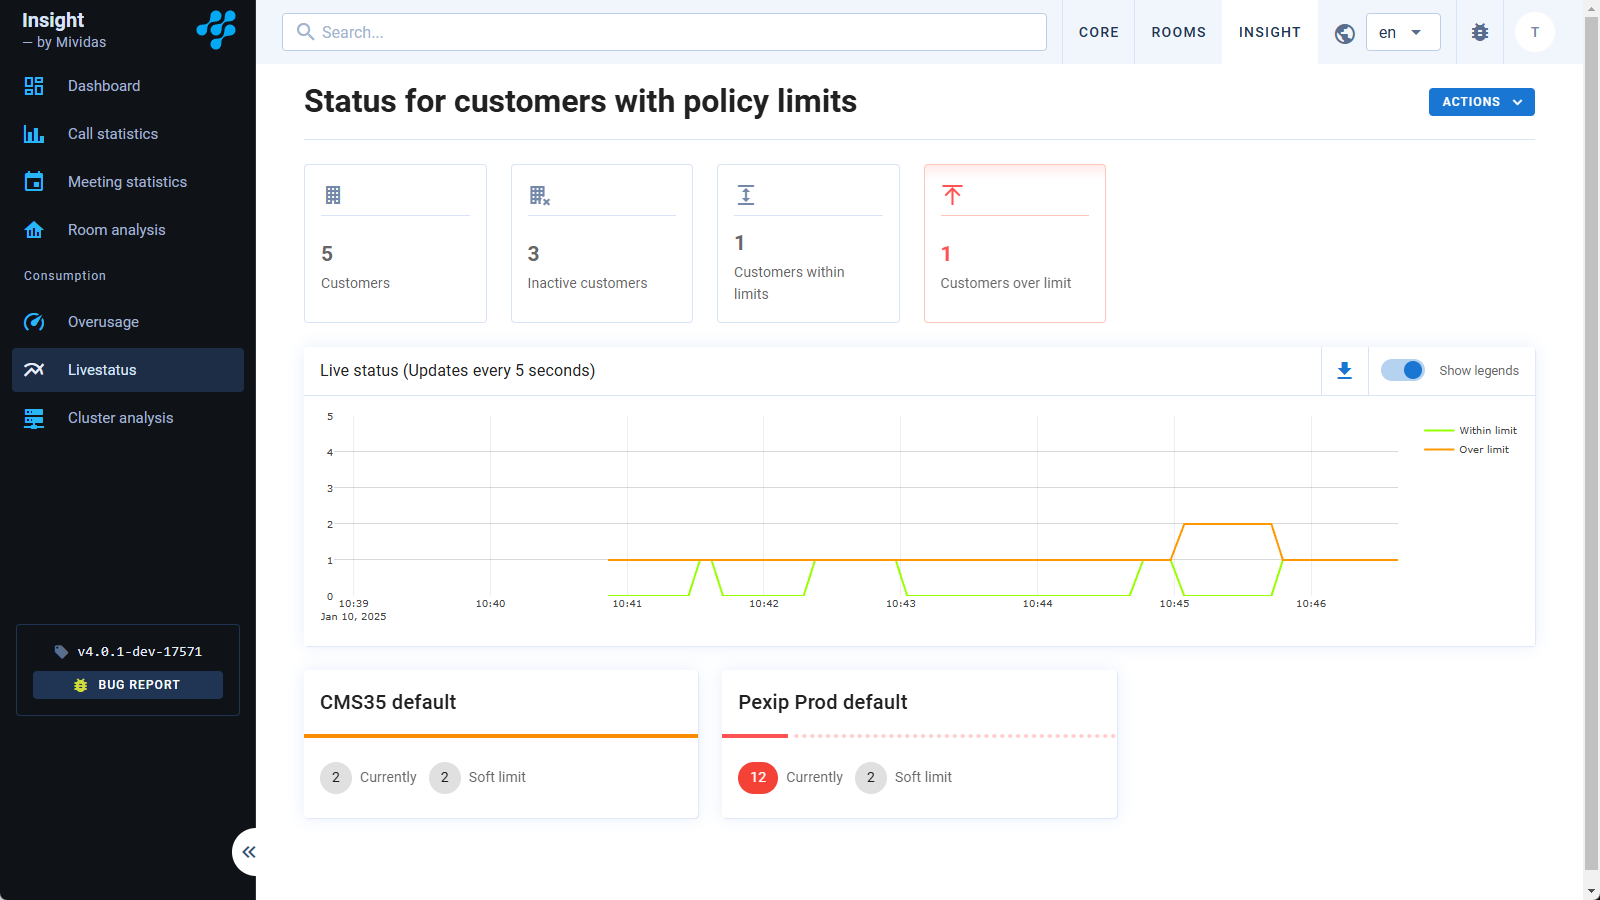Collapse sidebar with double chevron button
This screenshot has width=1600, height=900.
click(248, 852)
